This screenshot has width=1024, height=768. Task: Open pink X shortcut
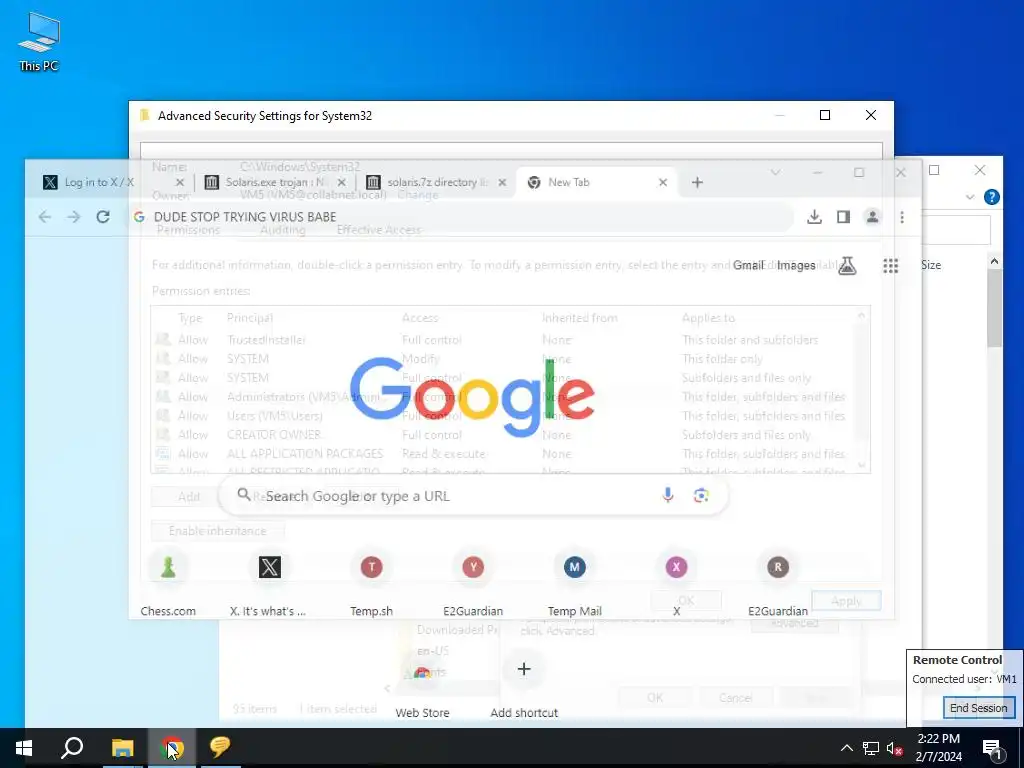(676, 581)
